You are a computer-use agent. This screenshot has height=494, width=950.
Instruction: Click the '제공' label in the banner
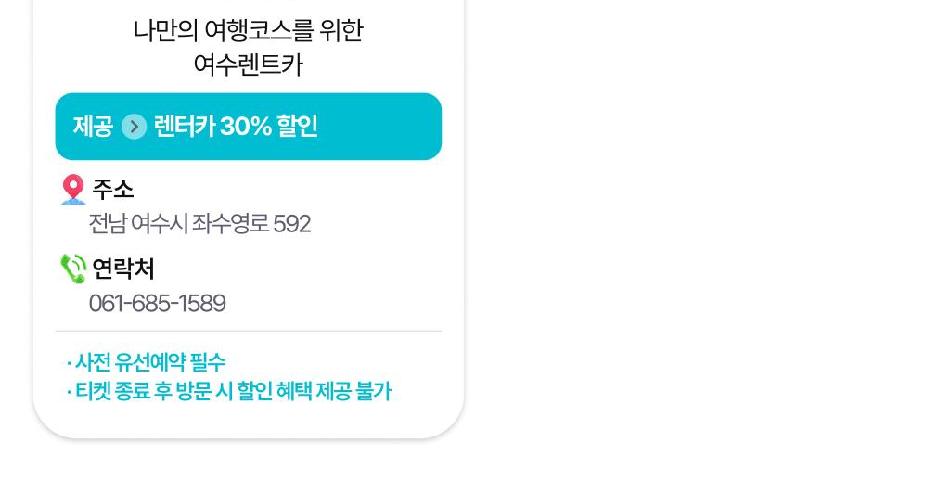coord(92,128)
